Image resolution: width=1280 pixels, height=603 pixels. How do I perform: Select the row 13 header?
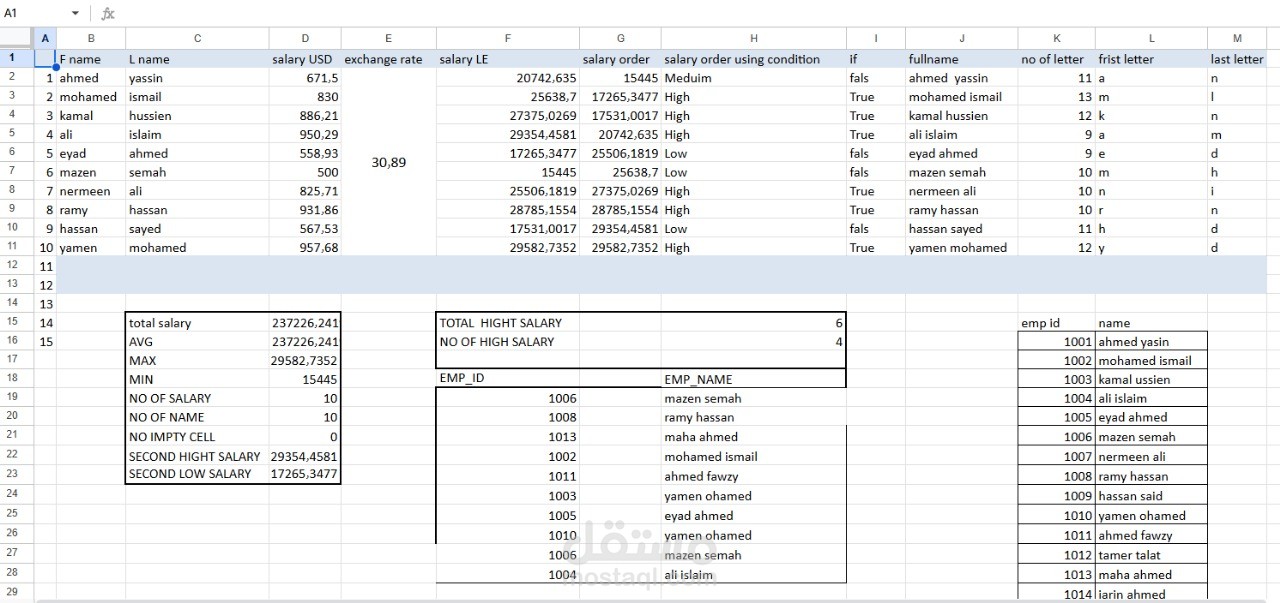17,285
